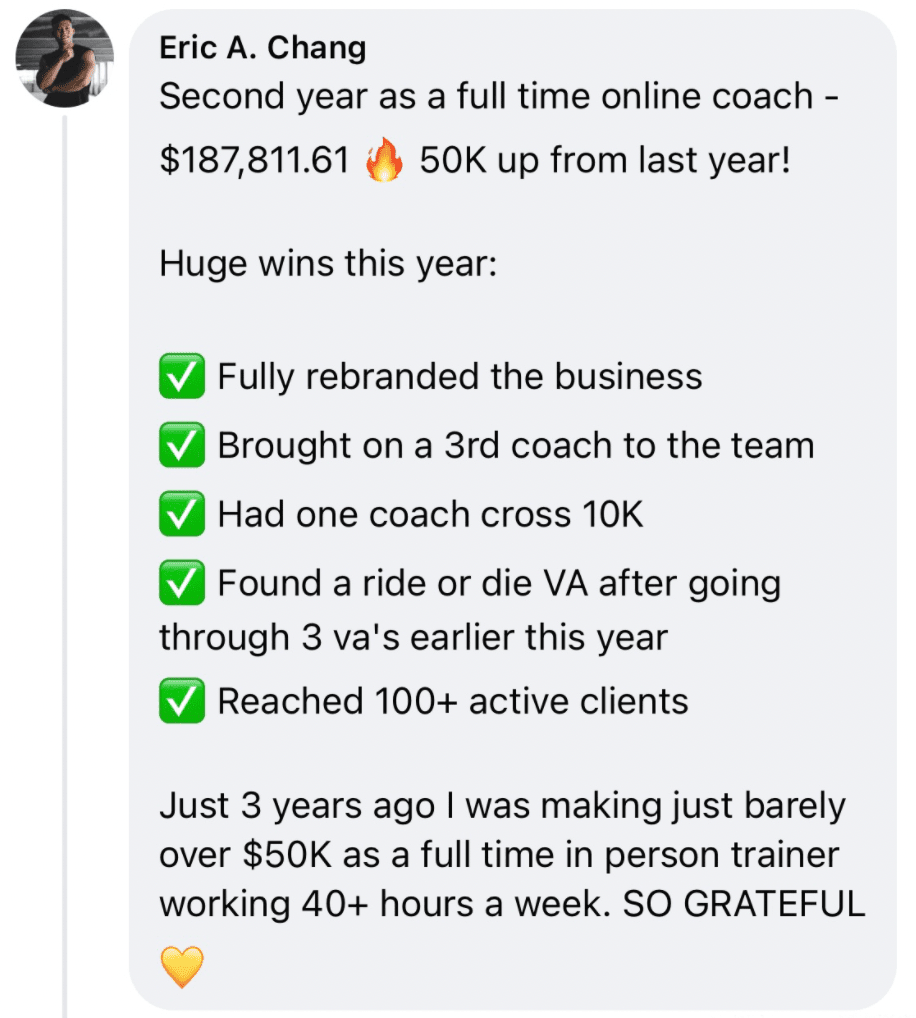Image resolution: width=916 pixels, height=1018 pixels.
Task: Click the checkmark beside Found a ride or die VA
Action: [x=182, y=583]
